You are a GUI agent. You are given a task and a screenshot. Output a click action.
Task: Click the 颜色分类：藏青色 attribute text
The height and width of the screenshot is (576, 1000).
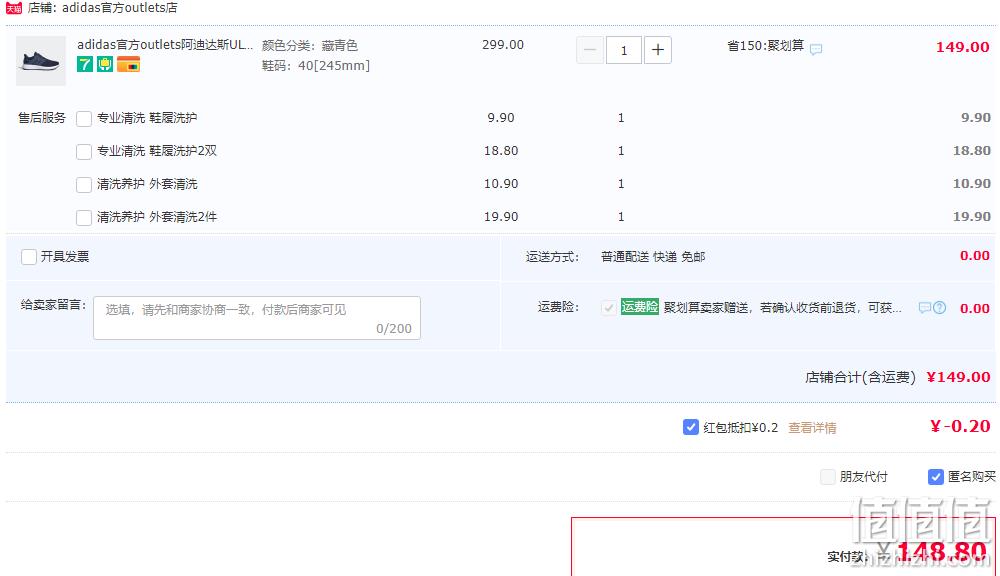(310, 45)
